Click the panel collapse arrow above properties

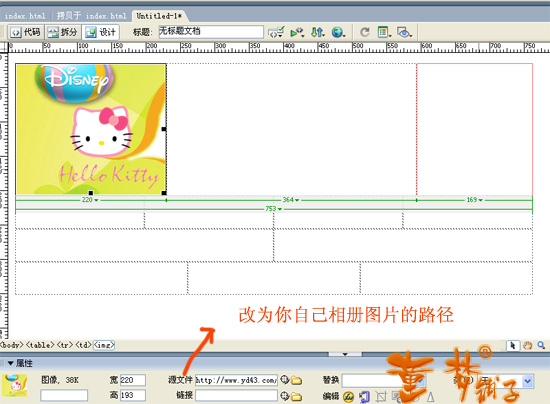click(345, 354)
